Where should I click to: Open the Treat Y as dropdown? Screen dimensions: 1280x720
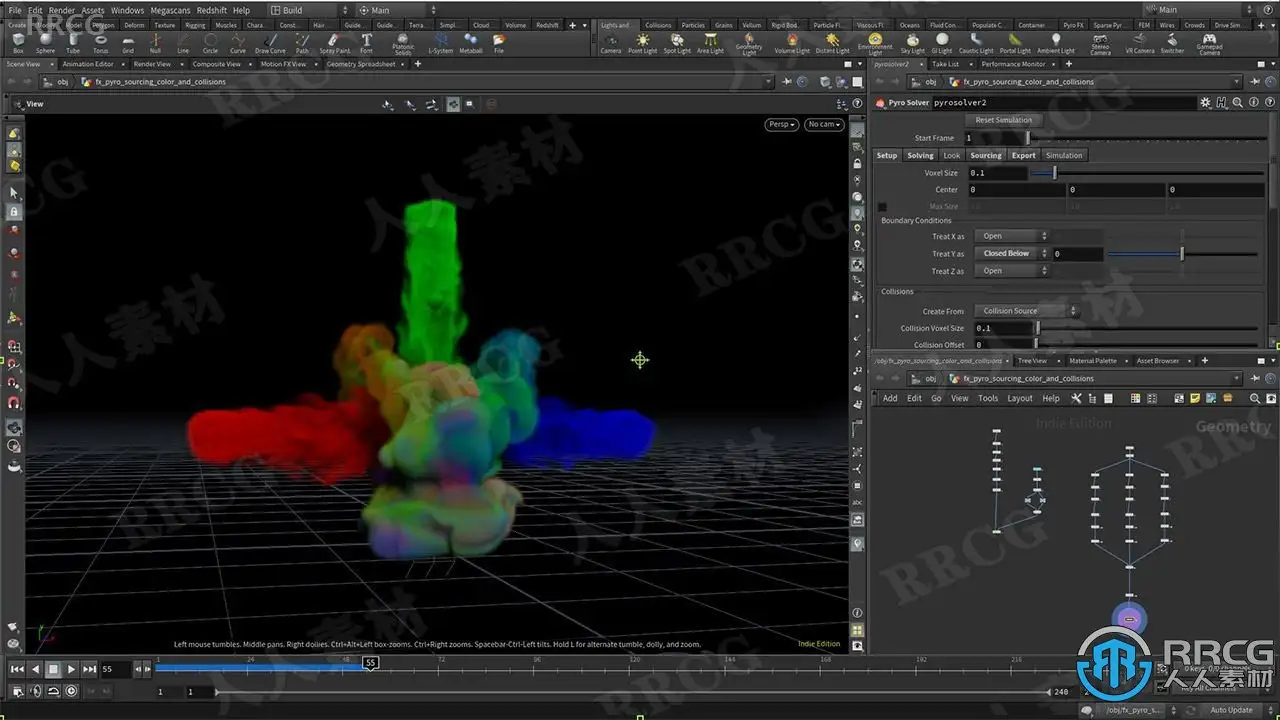pyautogui.click(x=1011, y=254)
